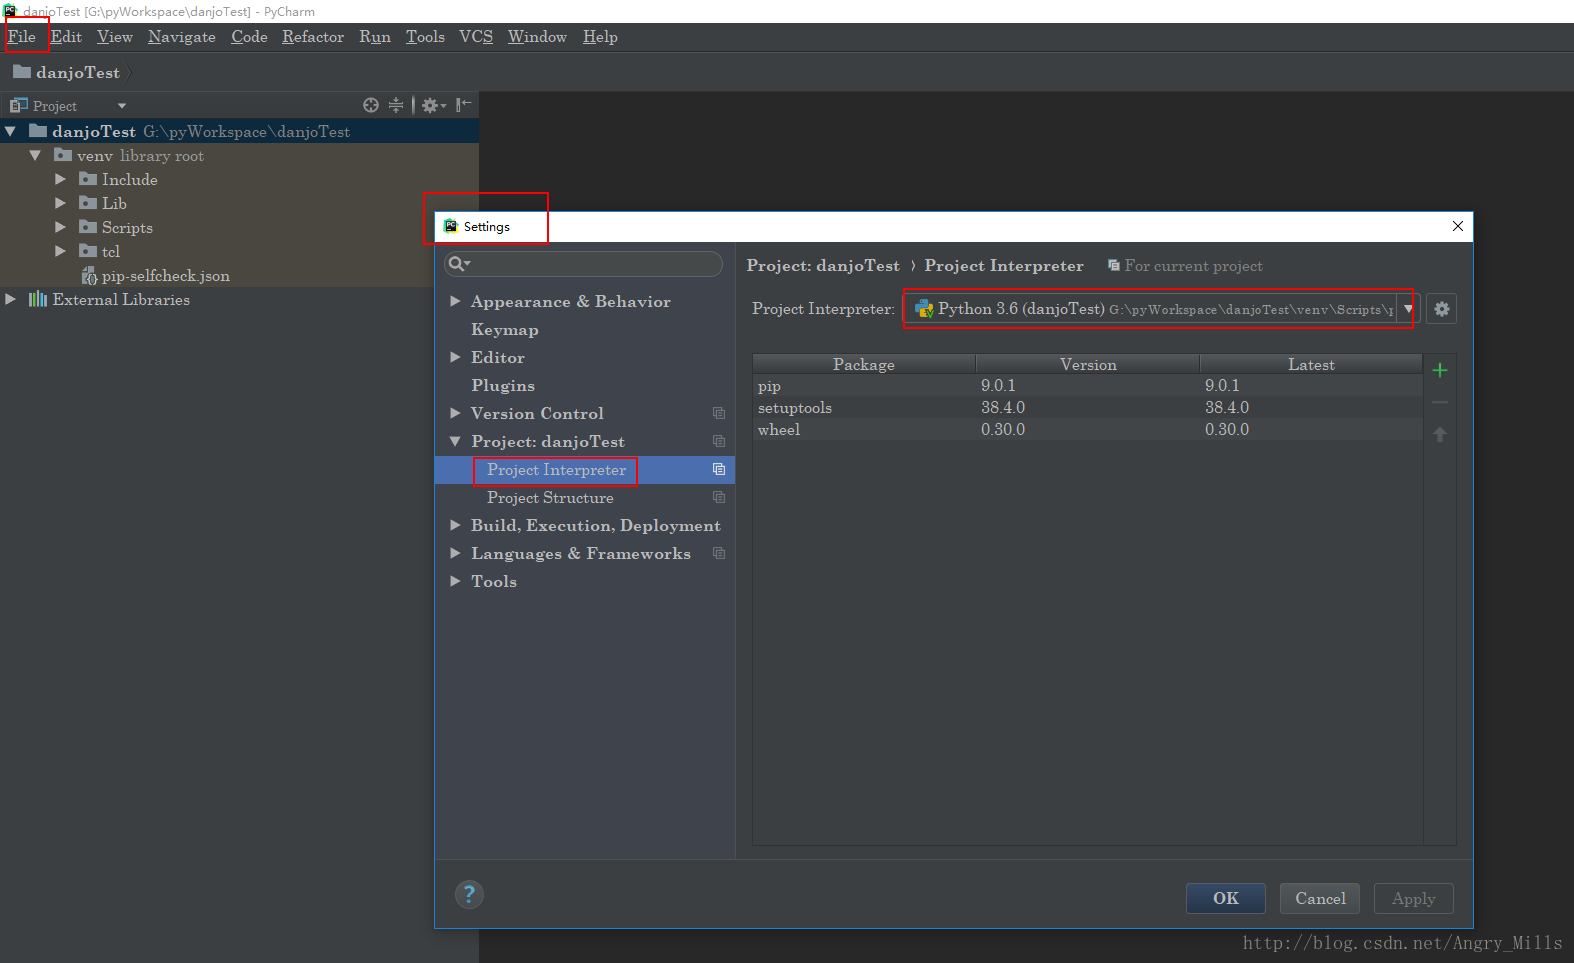Image resolution: width=1574 pixels, height=963 pixels.
Task: Close the Settings dialog
Action: (x=1458, y=226)
